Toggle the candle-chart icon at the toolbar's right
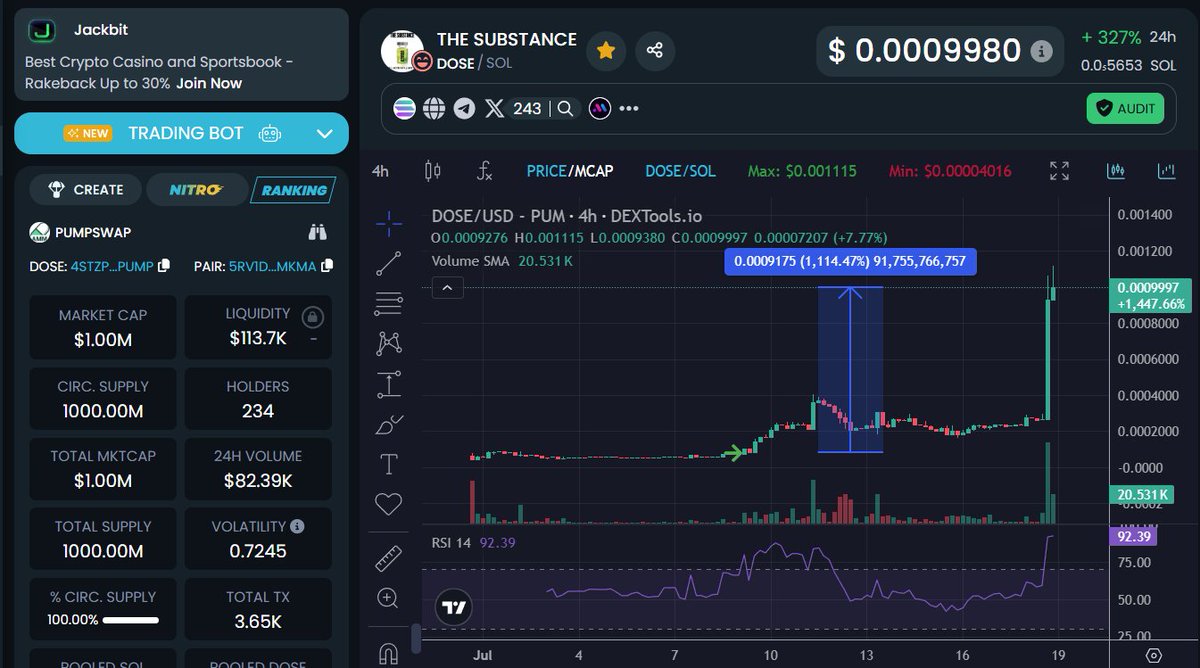Viewport: 1200px width, 668px height. click(x=1116, y=171)
